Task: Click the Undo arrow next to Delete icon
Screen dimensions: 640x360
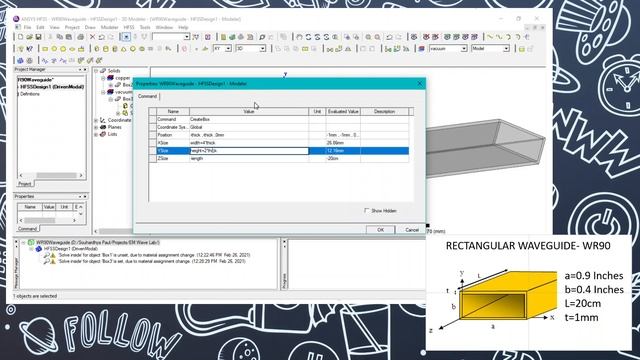Action: point(102,37)
